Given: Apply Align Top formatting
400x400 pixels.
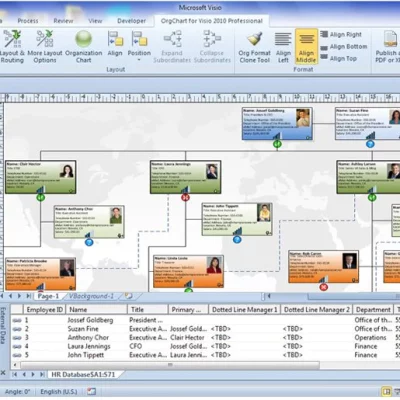Looking at the screenshot, I should pos(339,58).
